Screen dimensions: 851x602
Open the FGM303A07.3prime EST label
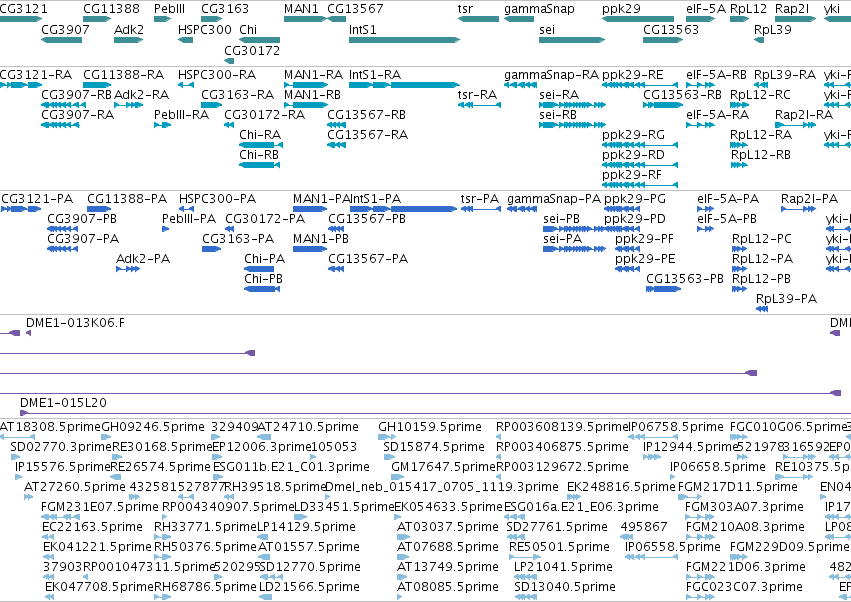point(744,508)
